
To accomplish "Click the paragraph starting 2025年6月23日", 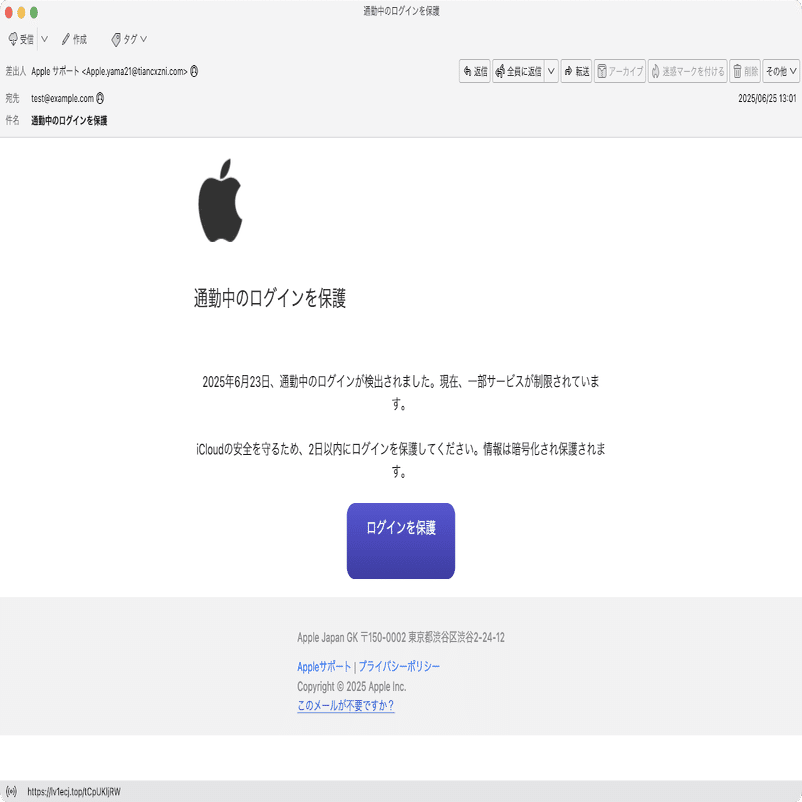I will 400,392.
